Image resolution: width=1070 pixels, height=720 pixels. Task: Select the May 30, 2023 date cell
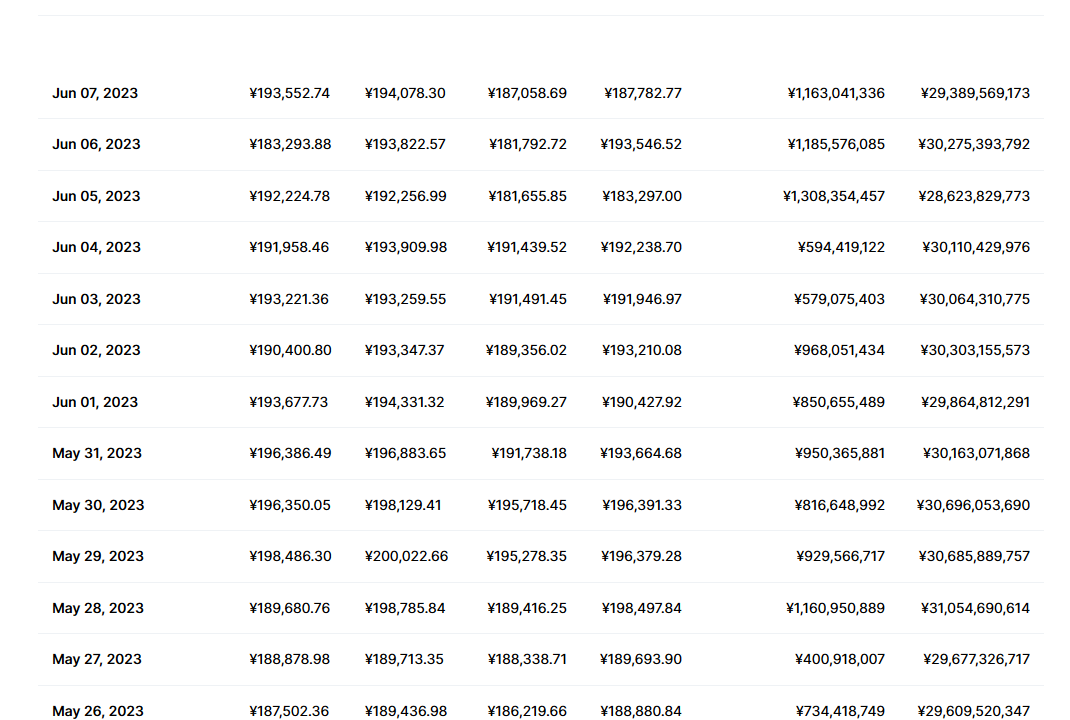(x=98, y=505)
